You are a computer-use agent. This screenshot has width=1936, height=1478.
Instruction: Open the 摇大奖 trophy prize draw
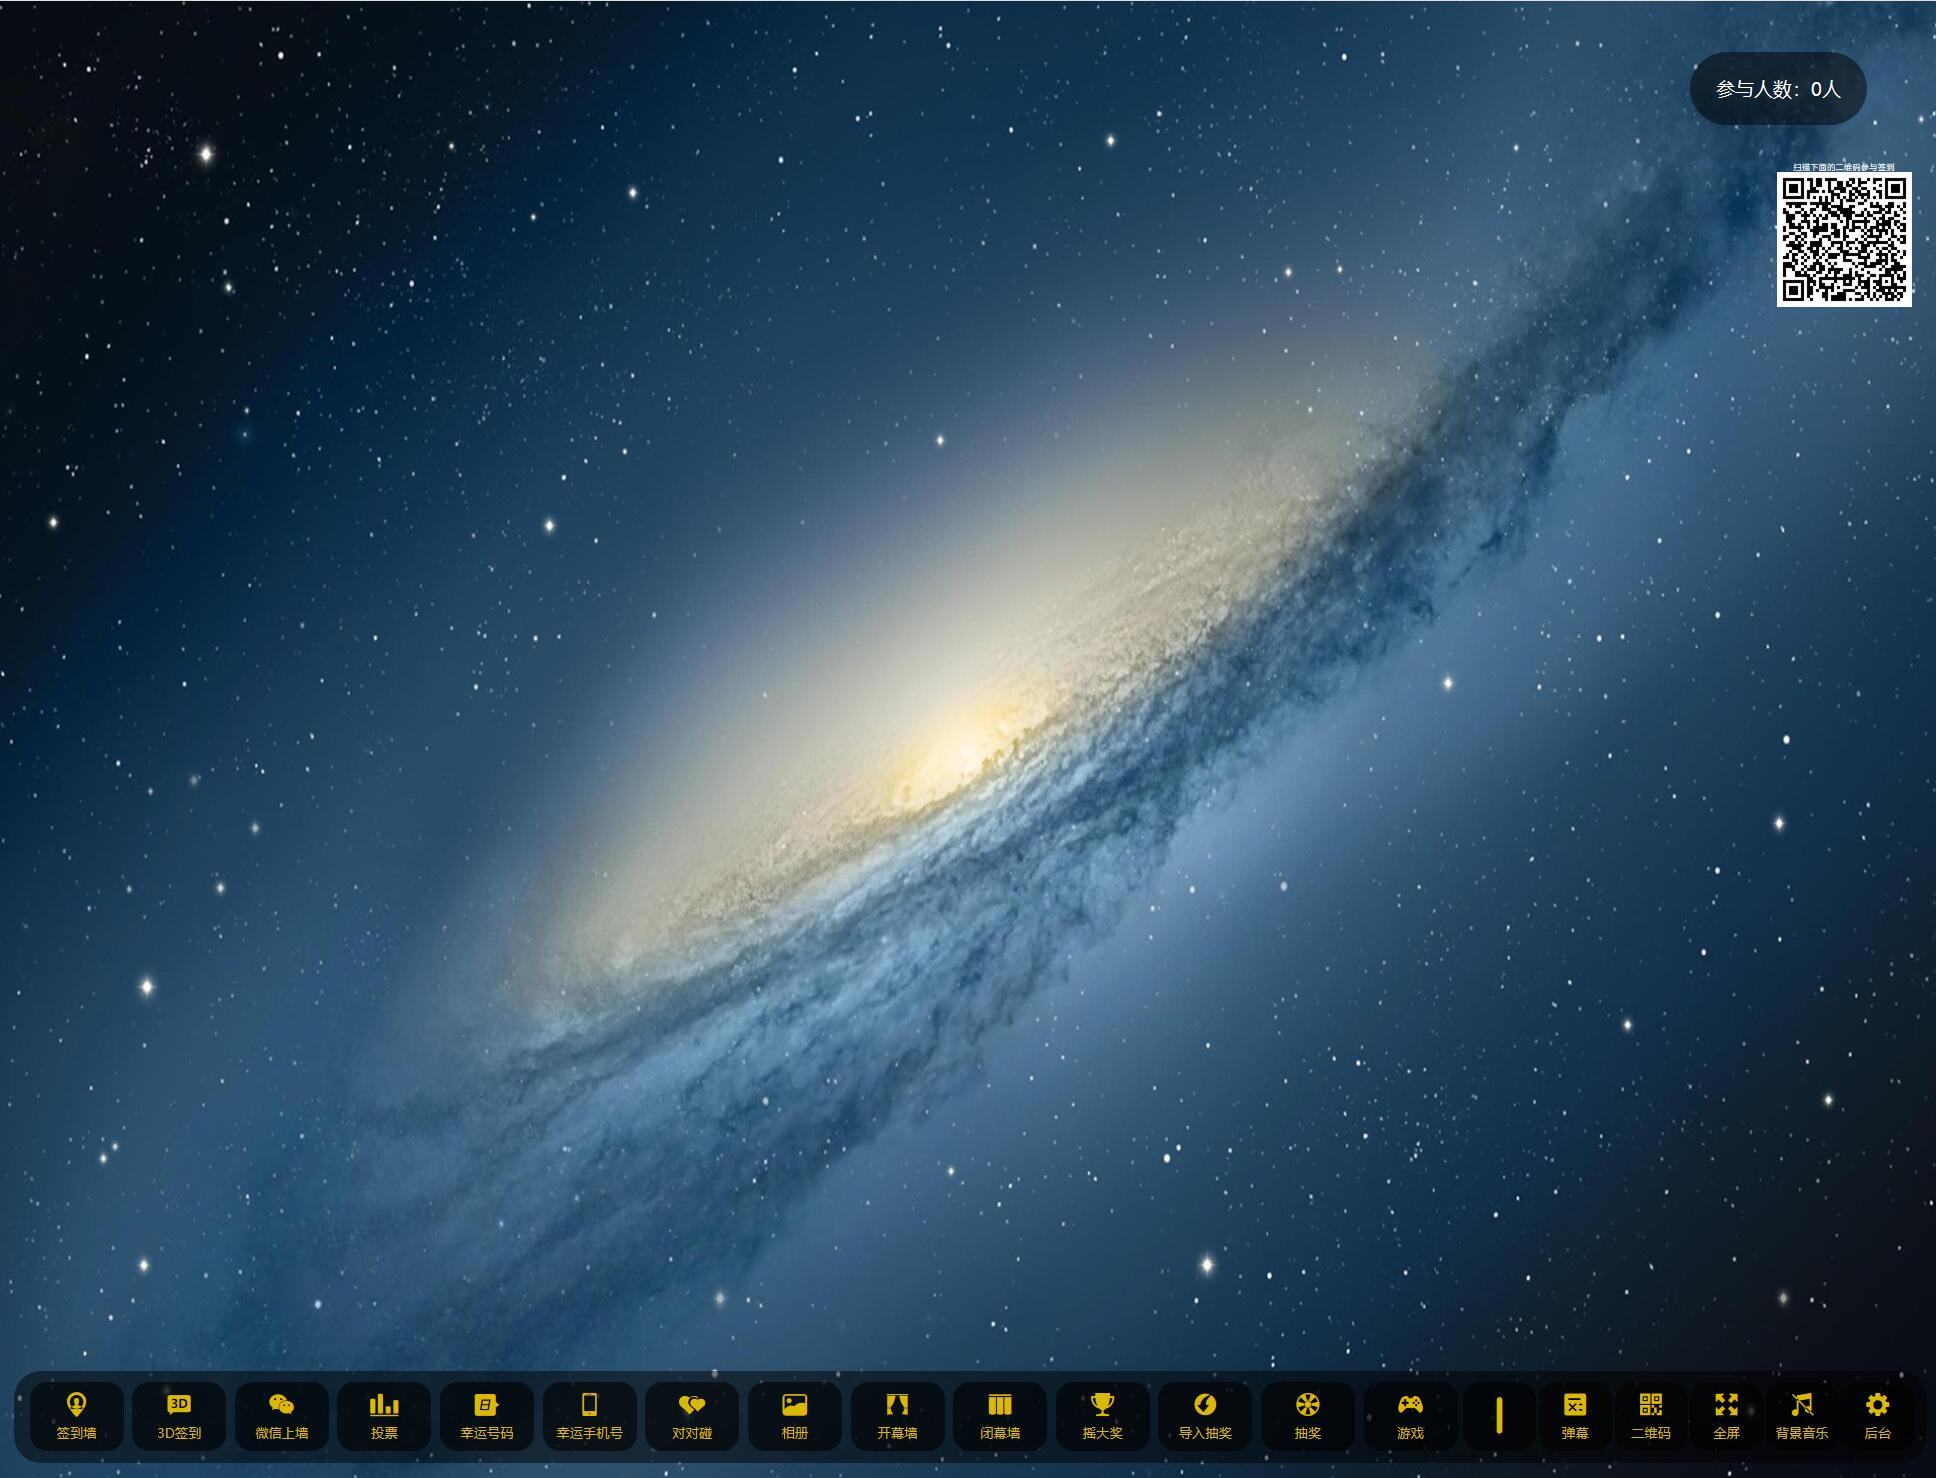(1103, 1416)
